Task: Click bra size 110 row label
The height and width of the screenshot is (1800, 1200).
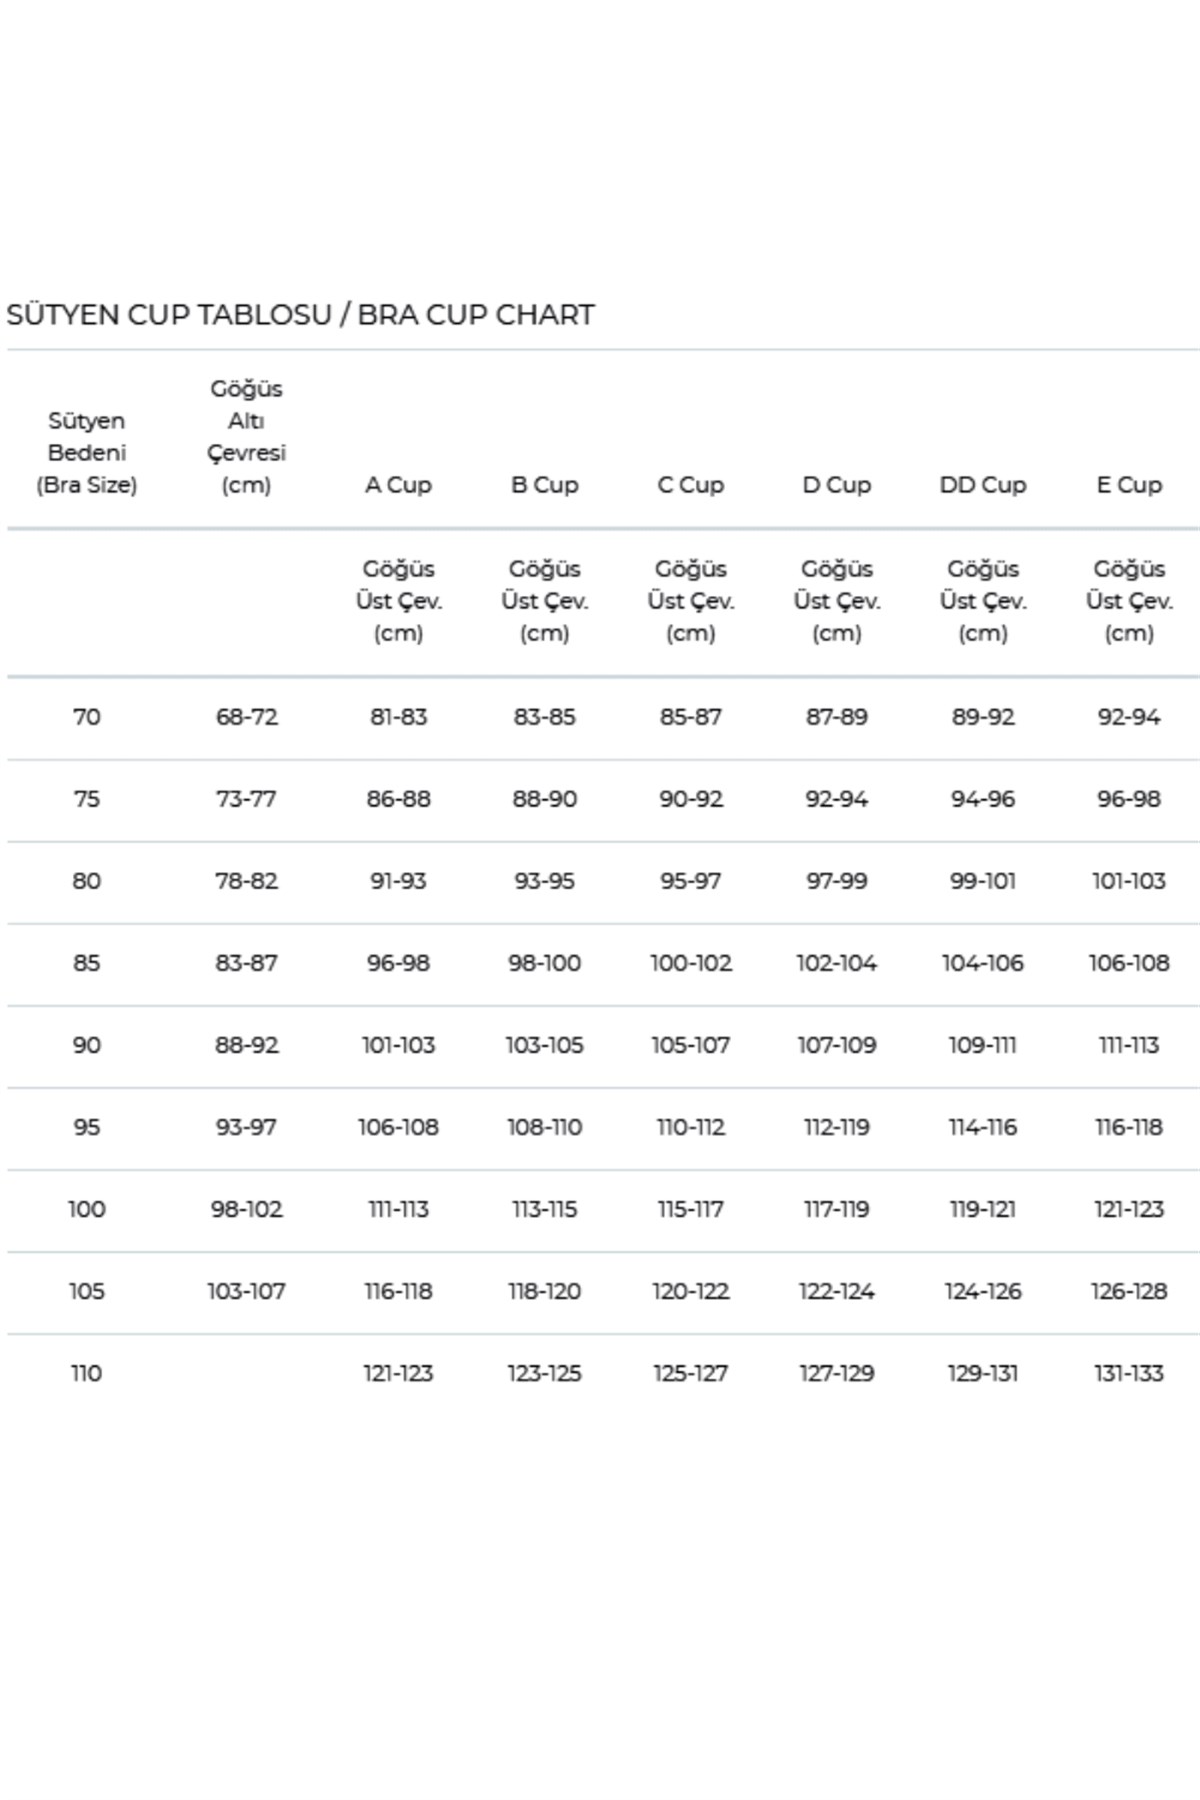Action: 87,1373
